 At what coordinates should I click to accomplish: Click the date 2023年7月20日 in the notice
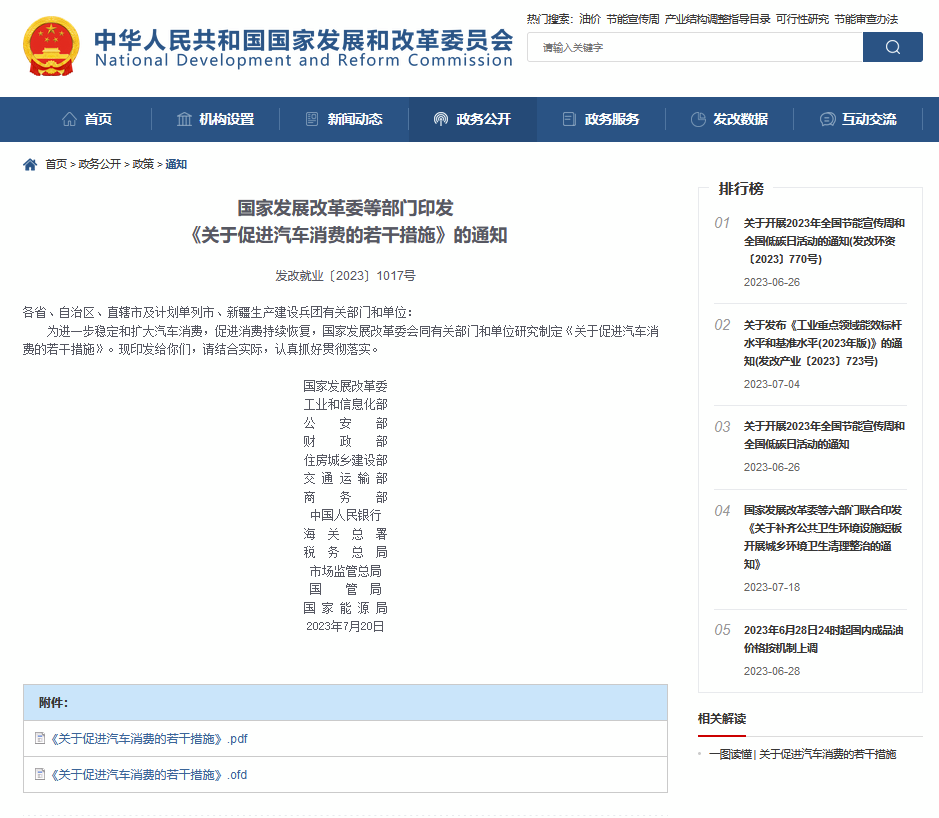coord(345,626)
